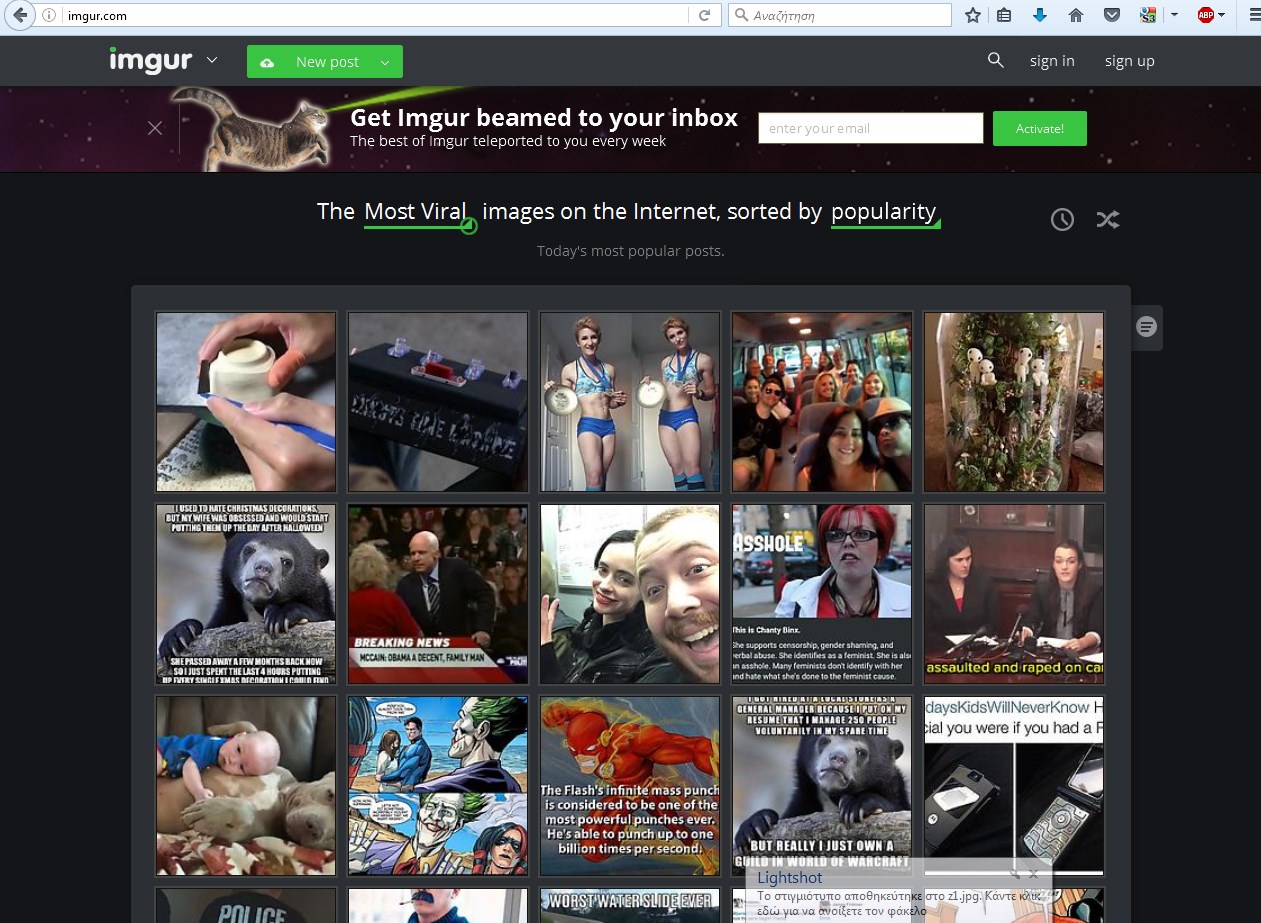Show downloads with blue arrow icon
The image size is (1261, 923).
(1040, 15)
